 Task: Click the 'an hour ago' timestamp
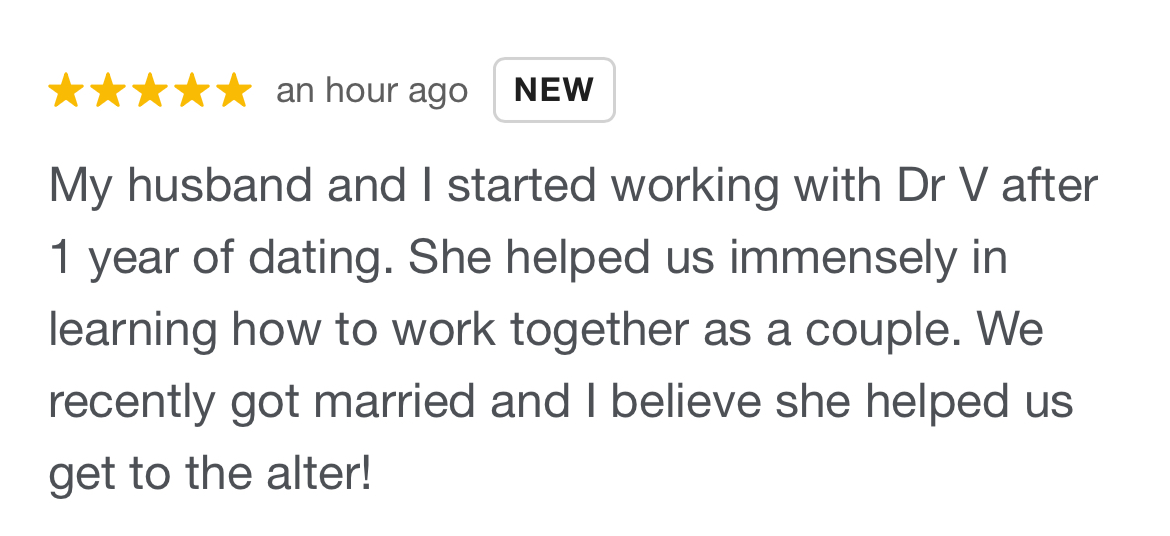[x=372, y=92]
